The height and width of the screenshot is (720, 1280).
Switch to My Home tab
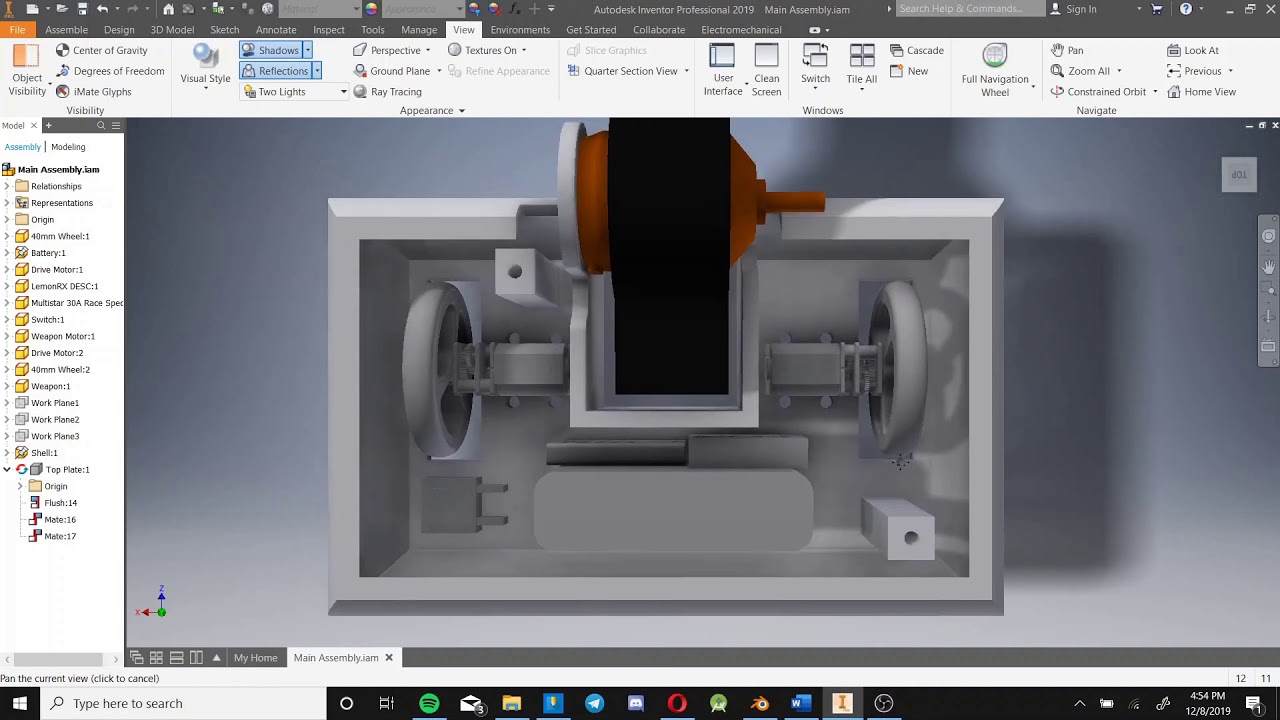click(x=255, y=658)
